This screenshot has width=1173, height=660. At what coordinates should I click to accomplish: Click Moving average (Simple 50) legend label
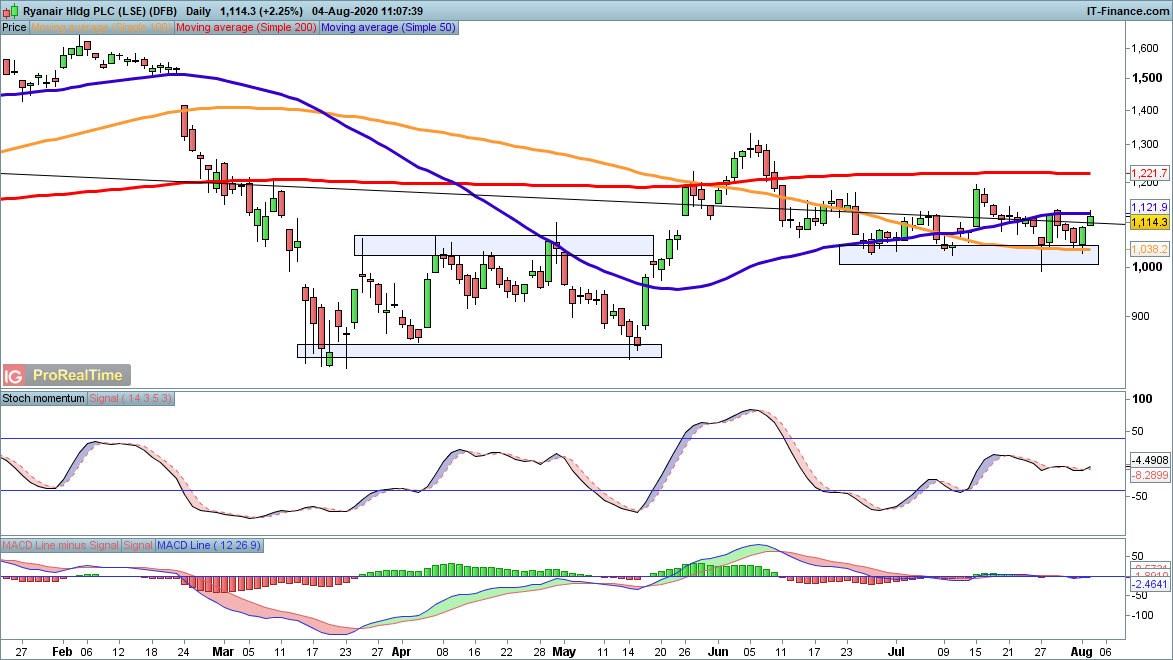coord(388,28)
